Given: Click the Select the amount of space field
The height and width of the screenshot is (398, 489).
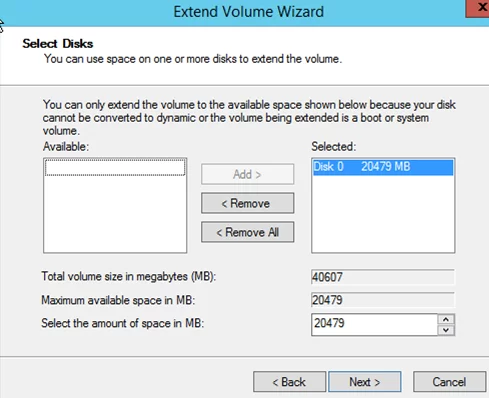Looking at the screenshot, I should click(x=374, y=324).
